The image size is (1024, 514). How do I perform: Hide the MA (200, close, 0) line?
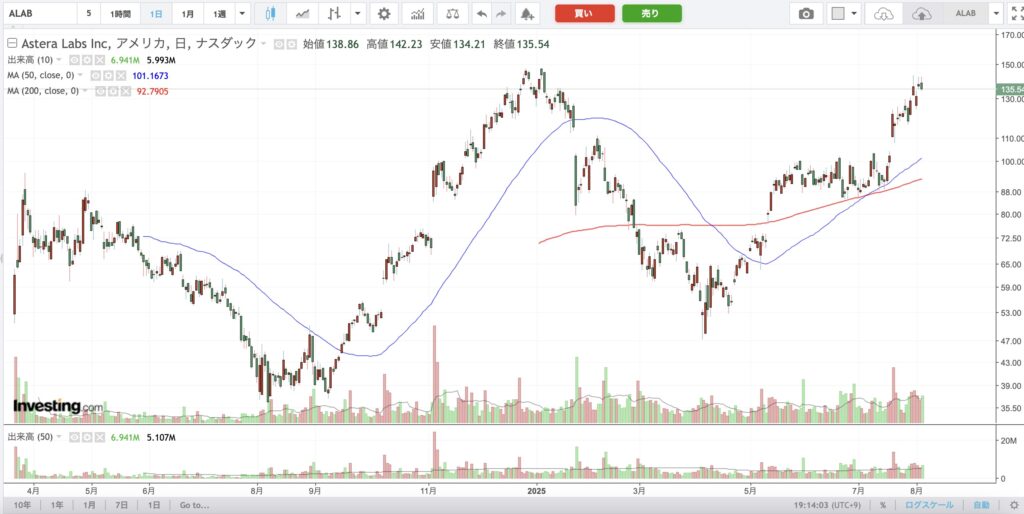pyautogui.click(x=100, y=91)
